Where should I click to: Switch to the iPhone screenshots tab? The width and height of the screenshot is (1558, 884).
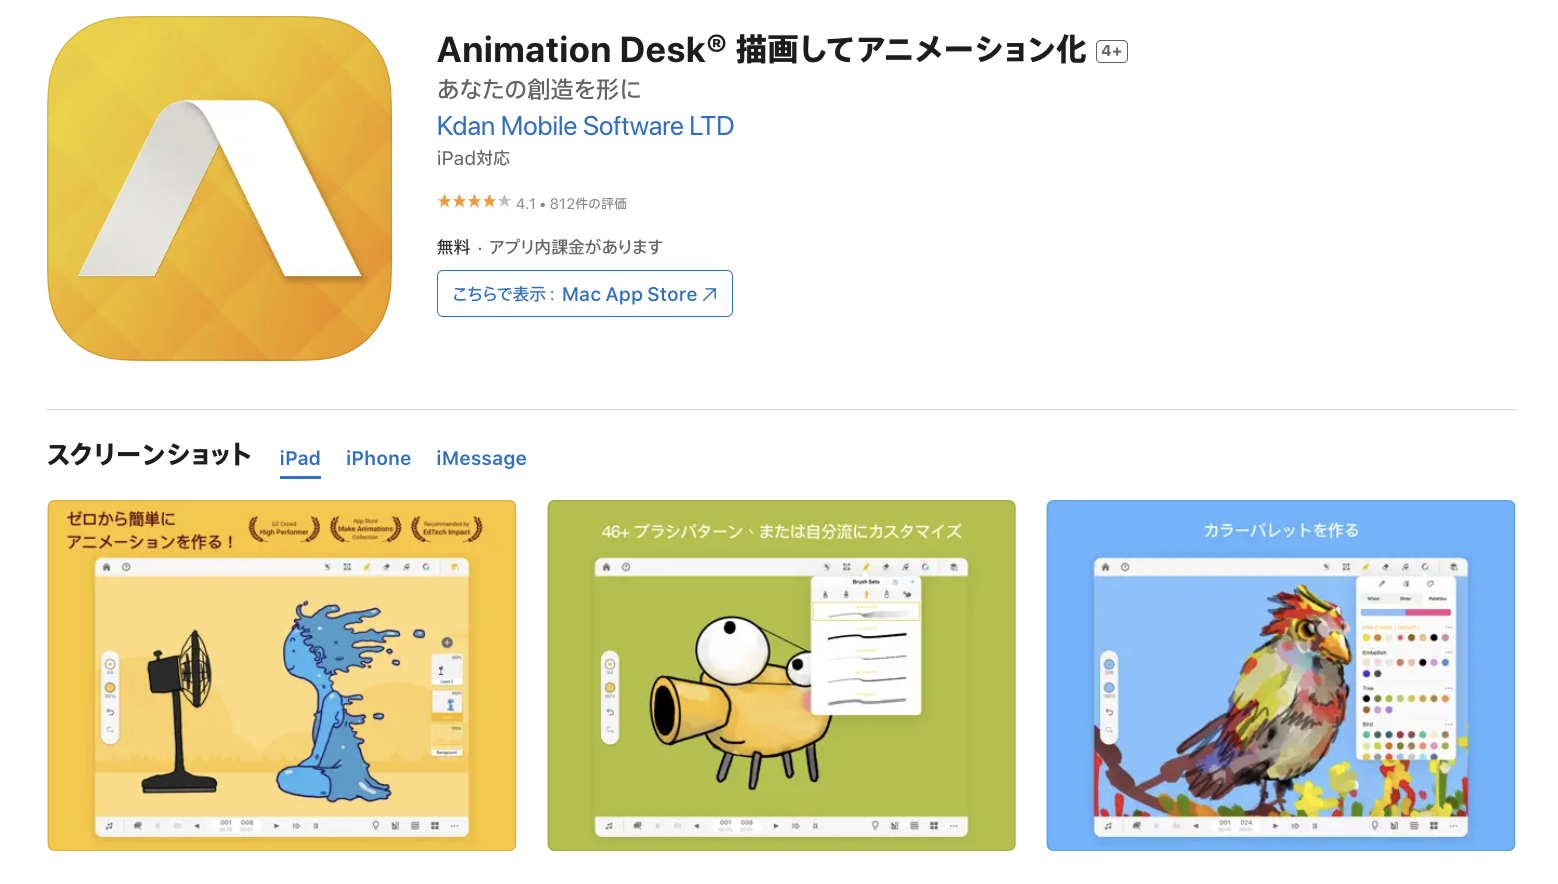coord(378,458)
